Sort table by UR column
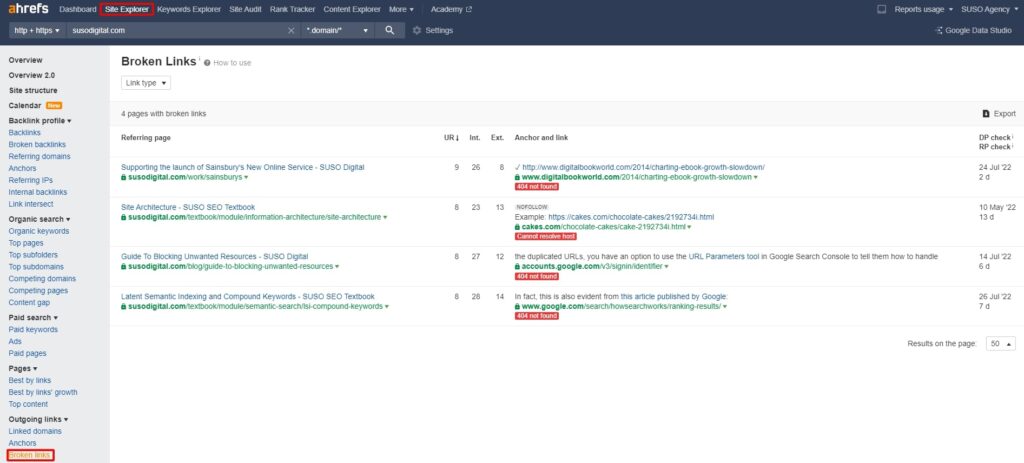 [x=451, y=138]
